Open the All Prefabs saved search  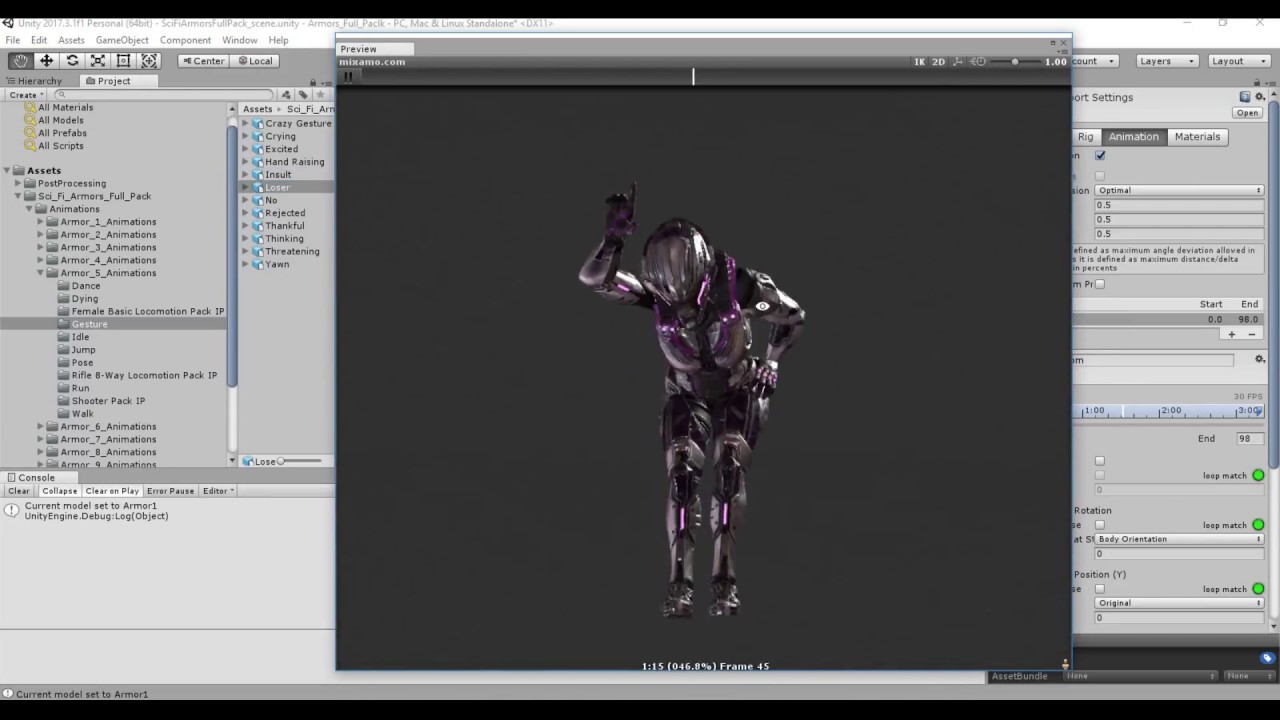[x=62, y=133]
